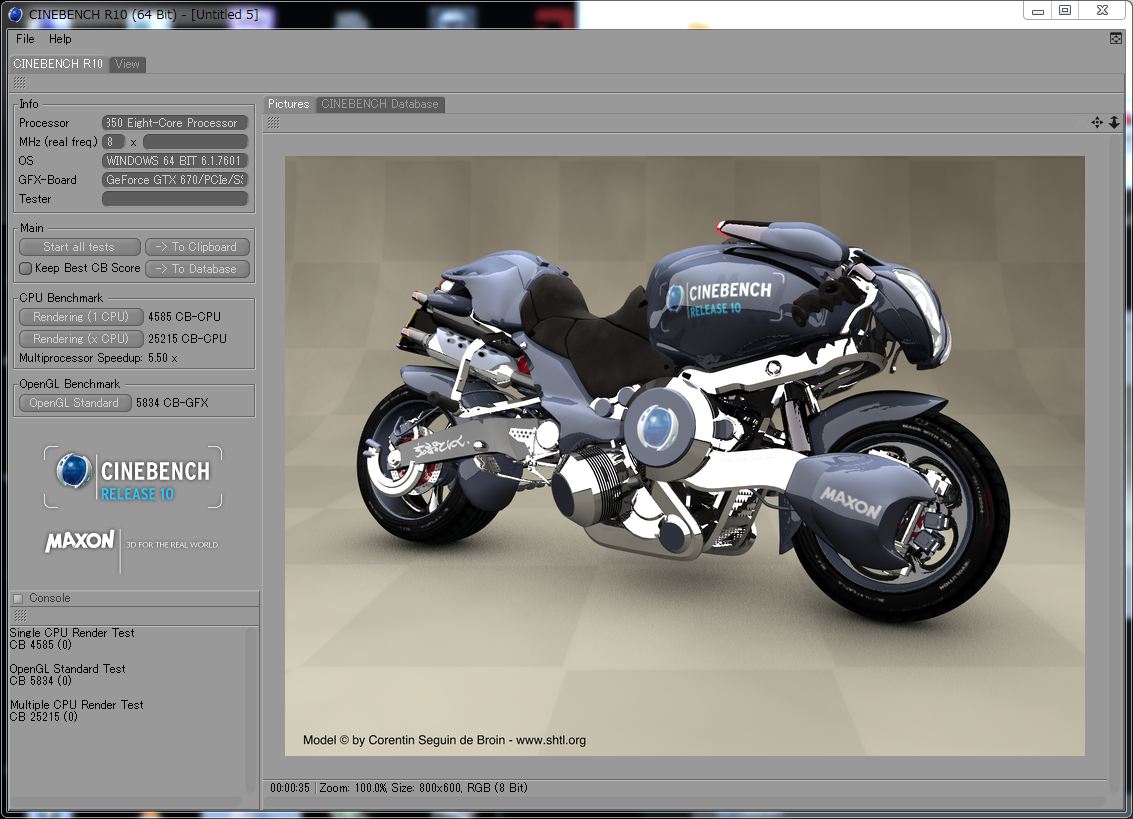This screenshot has height=819, width=1133.
Task: Click the empty Tester field
Action: 175,199
